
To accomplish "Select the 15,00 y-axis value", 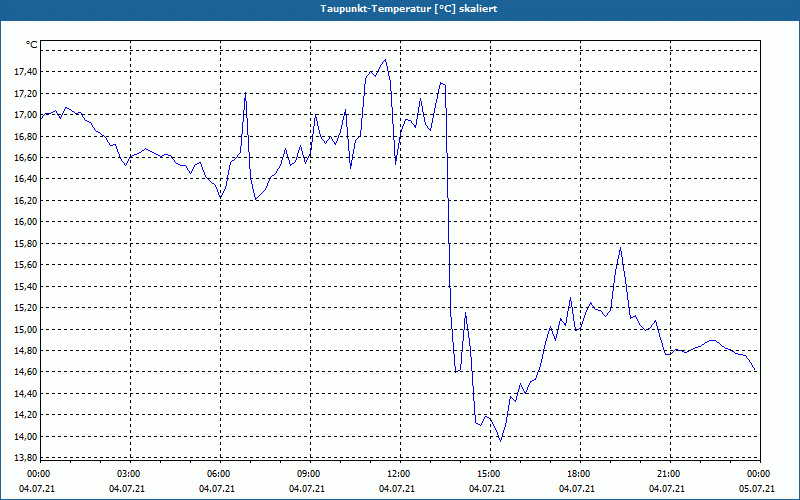I will [26, 329].
